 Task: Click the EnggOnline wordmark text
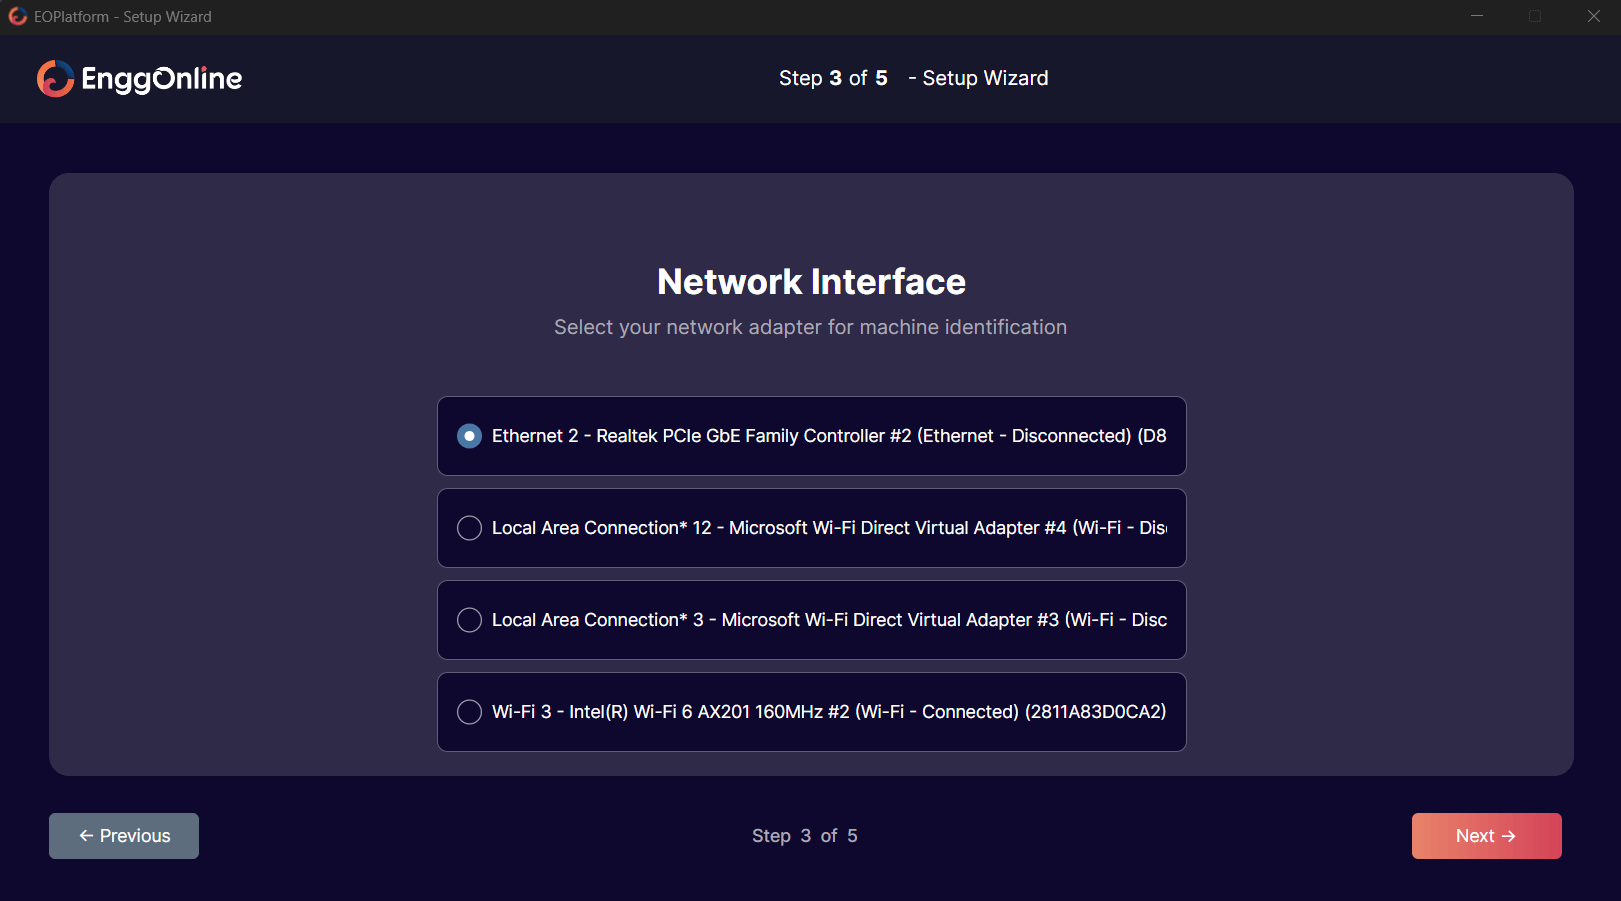161,79
